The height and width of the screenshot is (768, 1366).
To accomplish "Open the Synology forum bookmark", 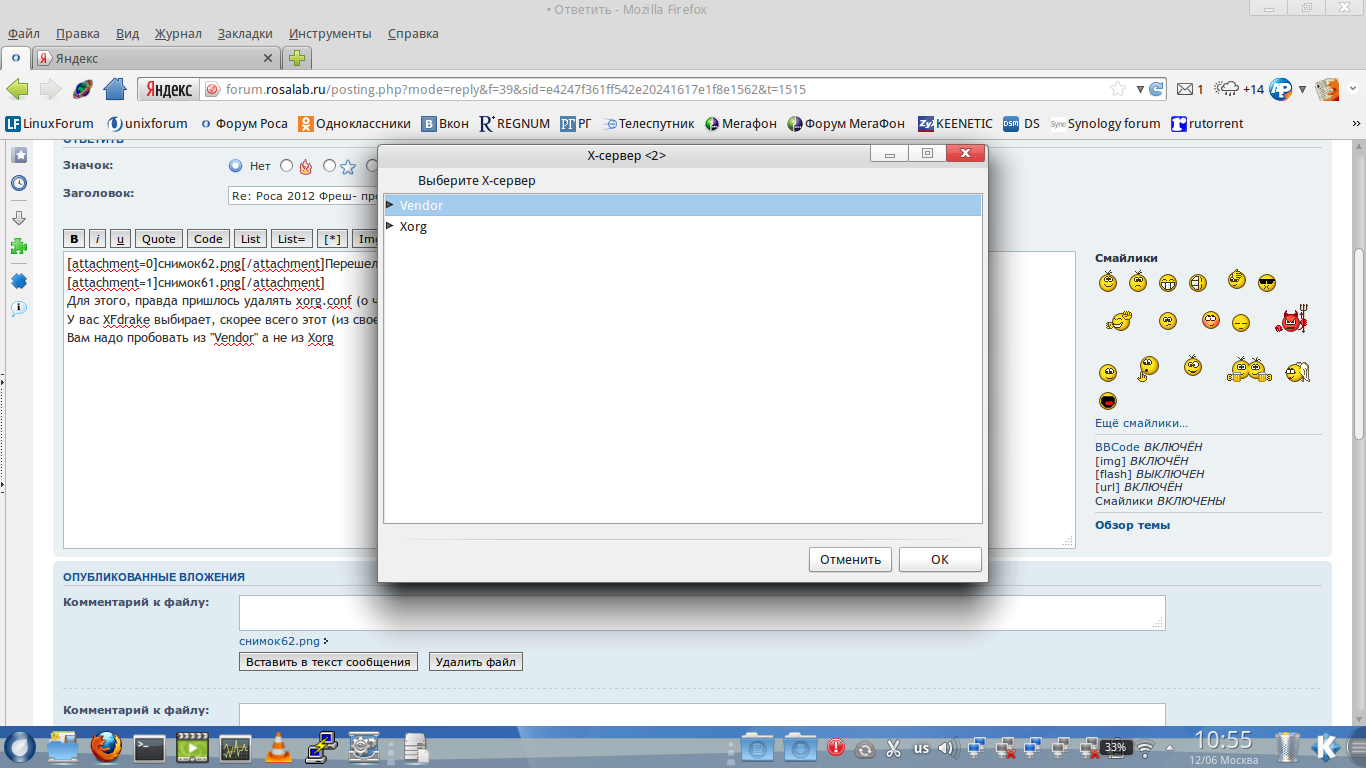I will (1105, 124).
